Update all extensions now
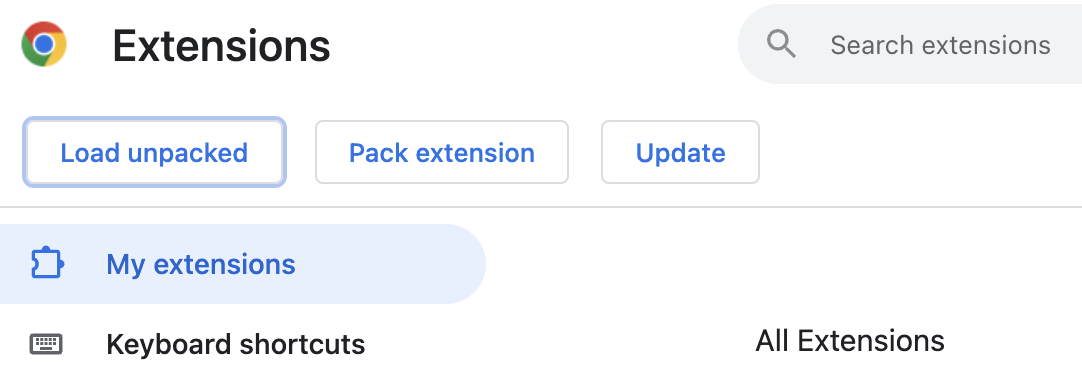This screenshot has height=382, width=1082. pyautogui.click(x=680, y=152)
